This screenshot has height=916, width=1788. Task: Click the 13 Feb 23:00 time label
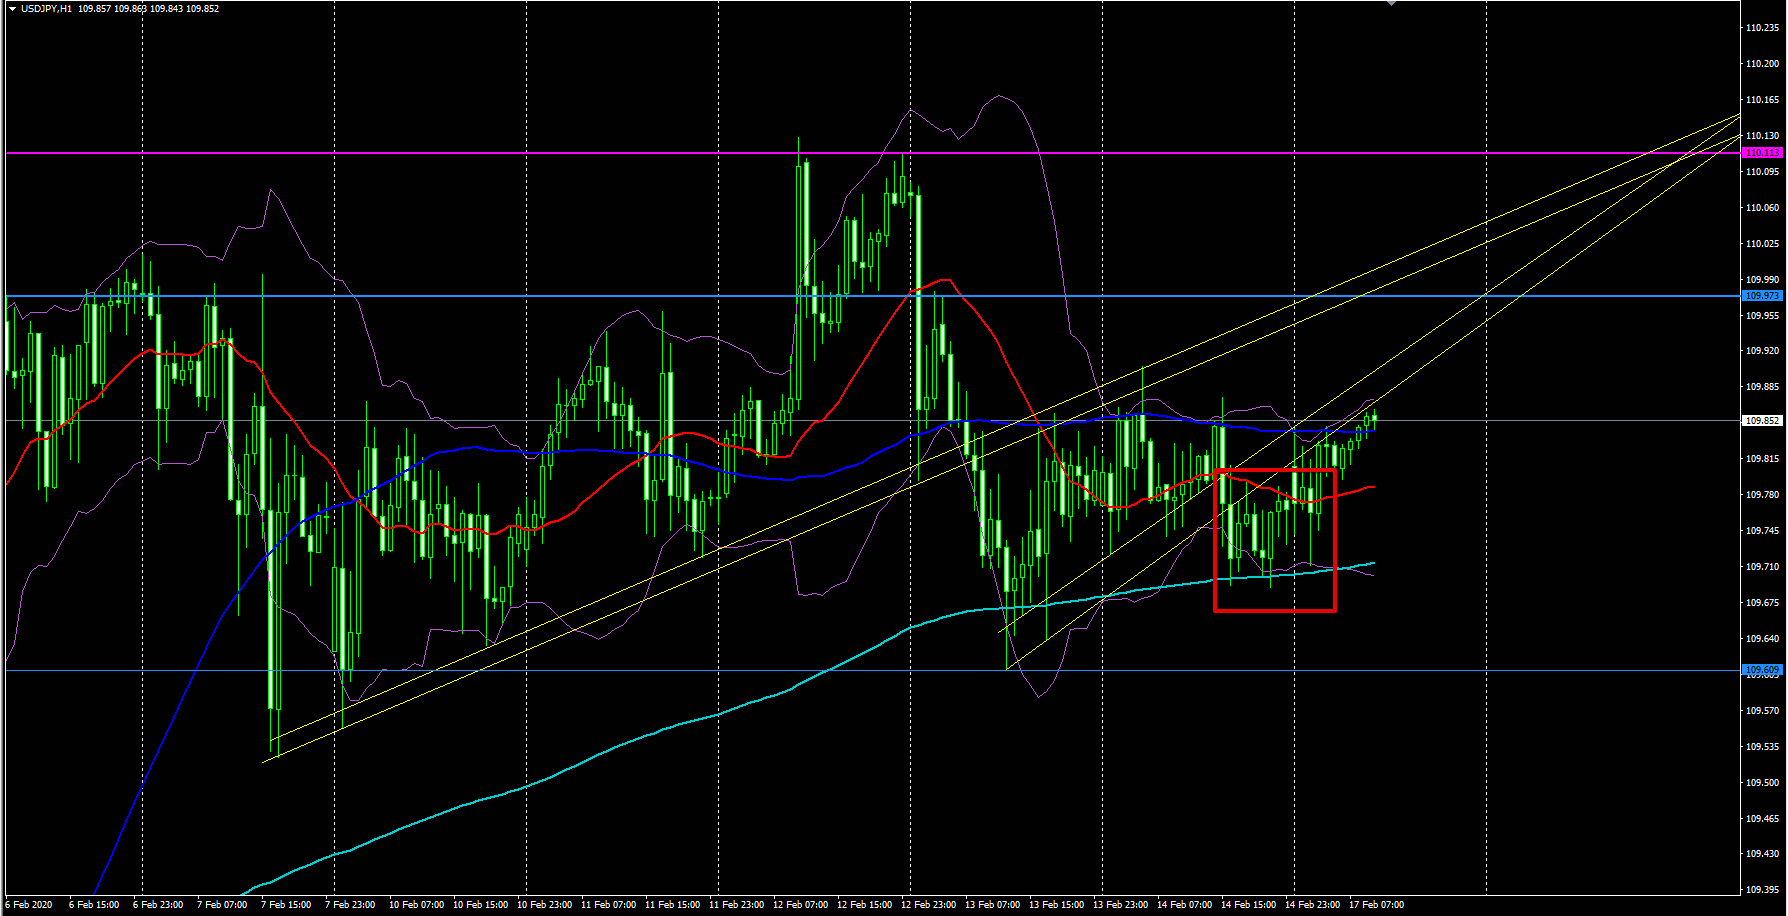[x=1120, y=905]
